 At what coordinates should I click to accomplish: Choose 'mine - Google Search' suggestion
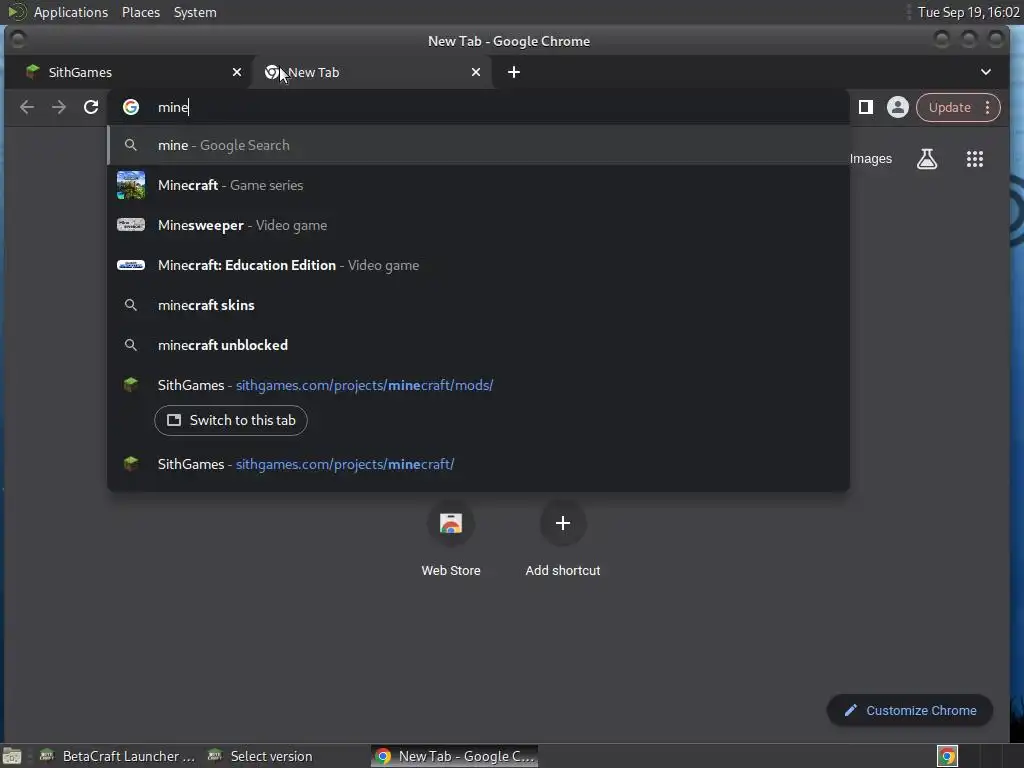(x=478, y=145)
